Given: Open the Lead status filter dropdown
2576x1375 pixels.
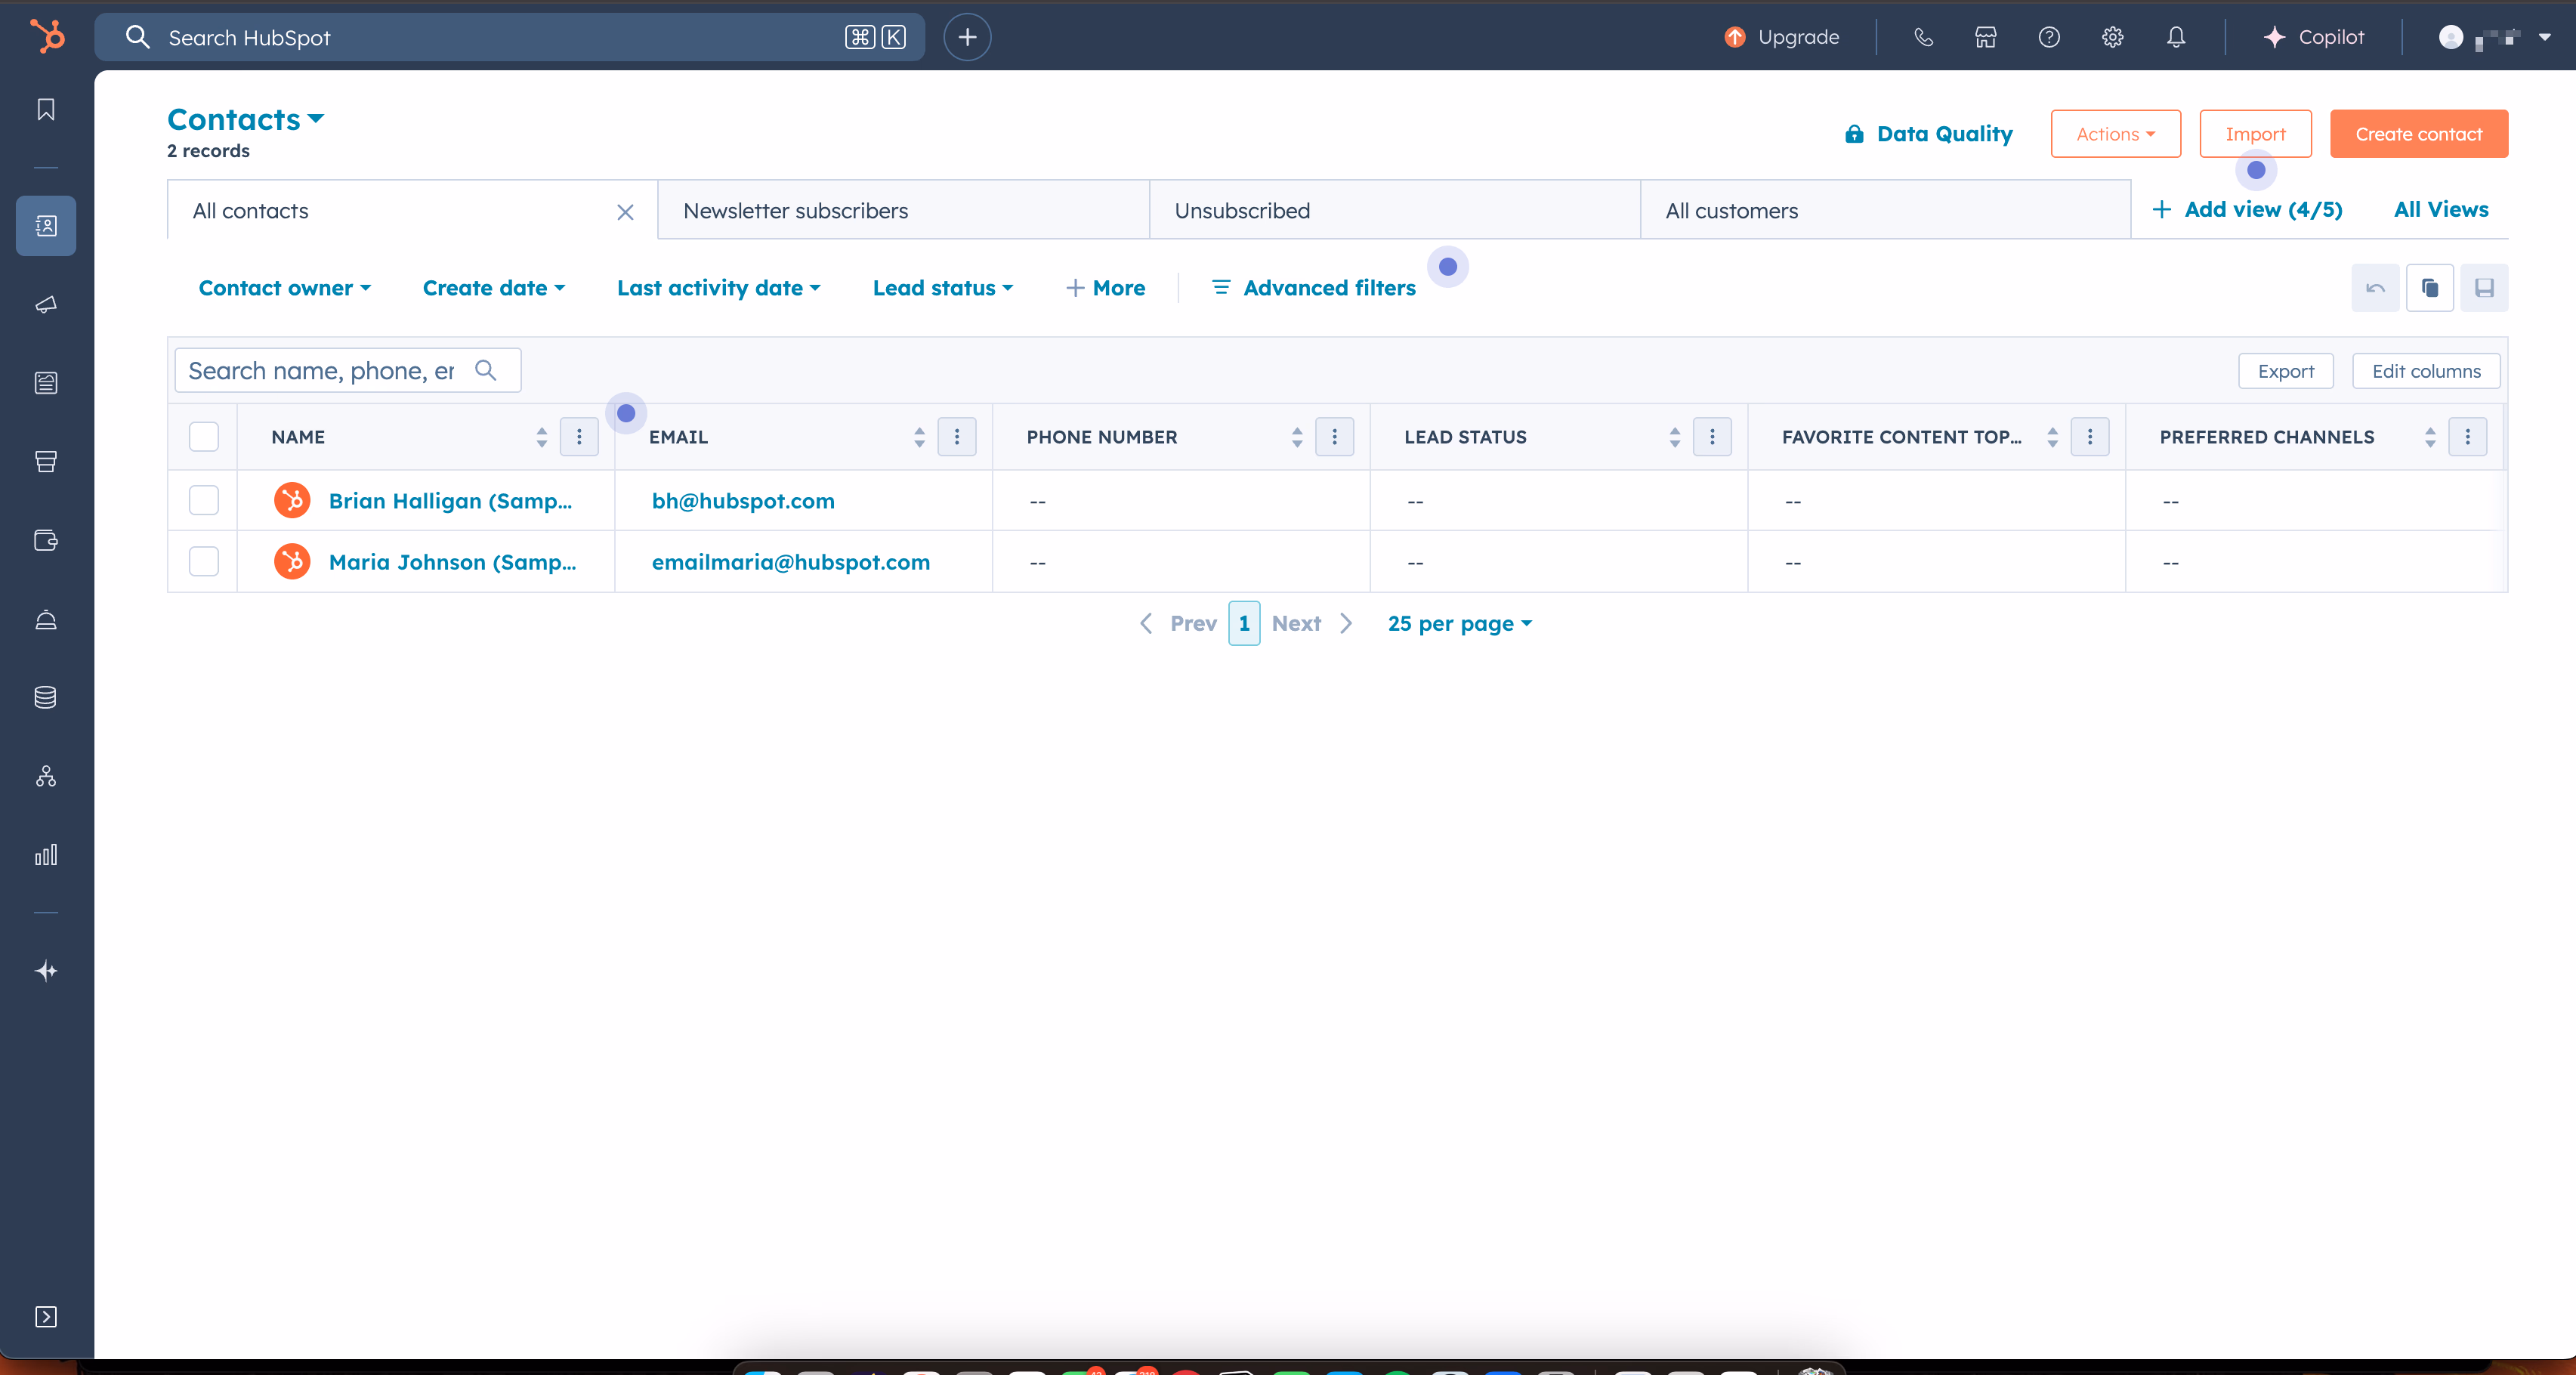Looking at the screenshot, I should pyautogui.click(x=943, y=288).
